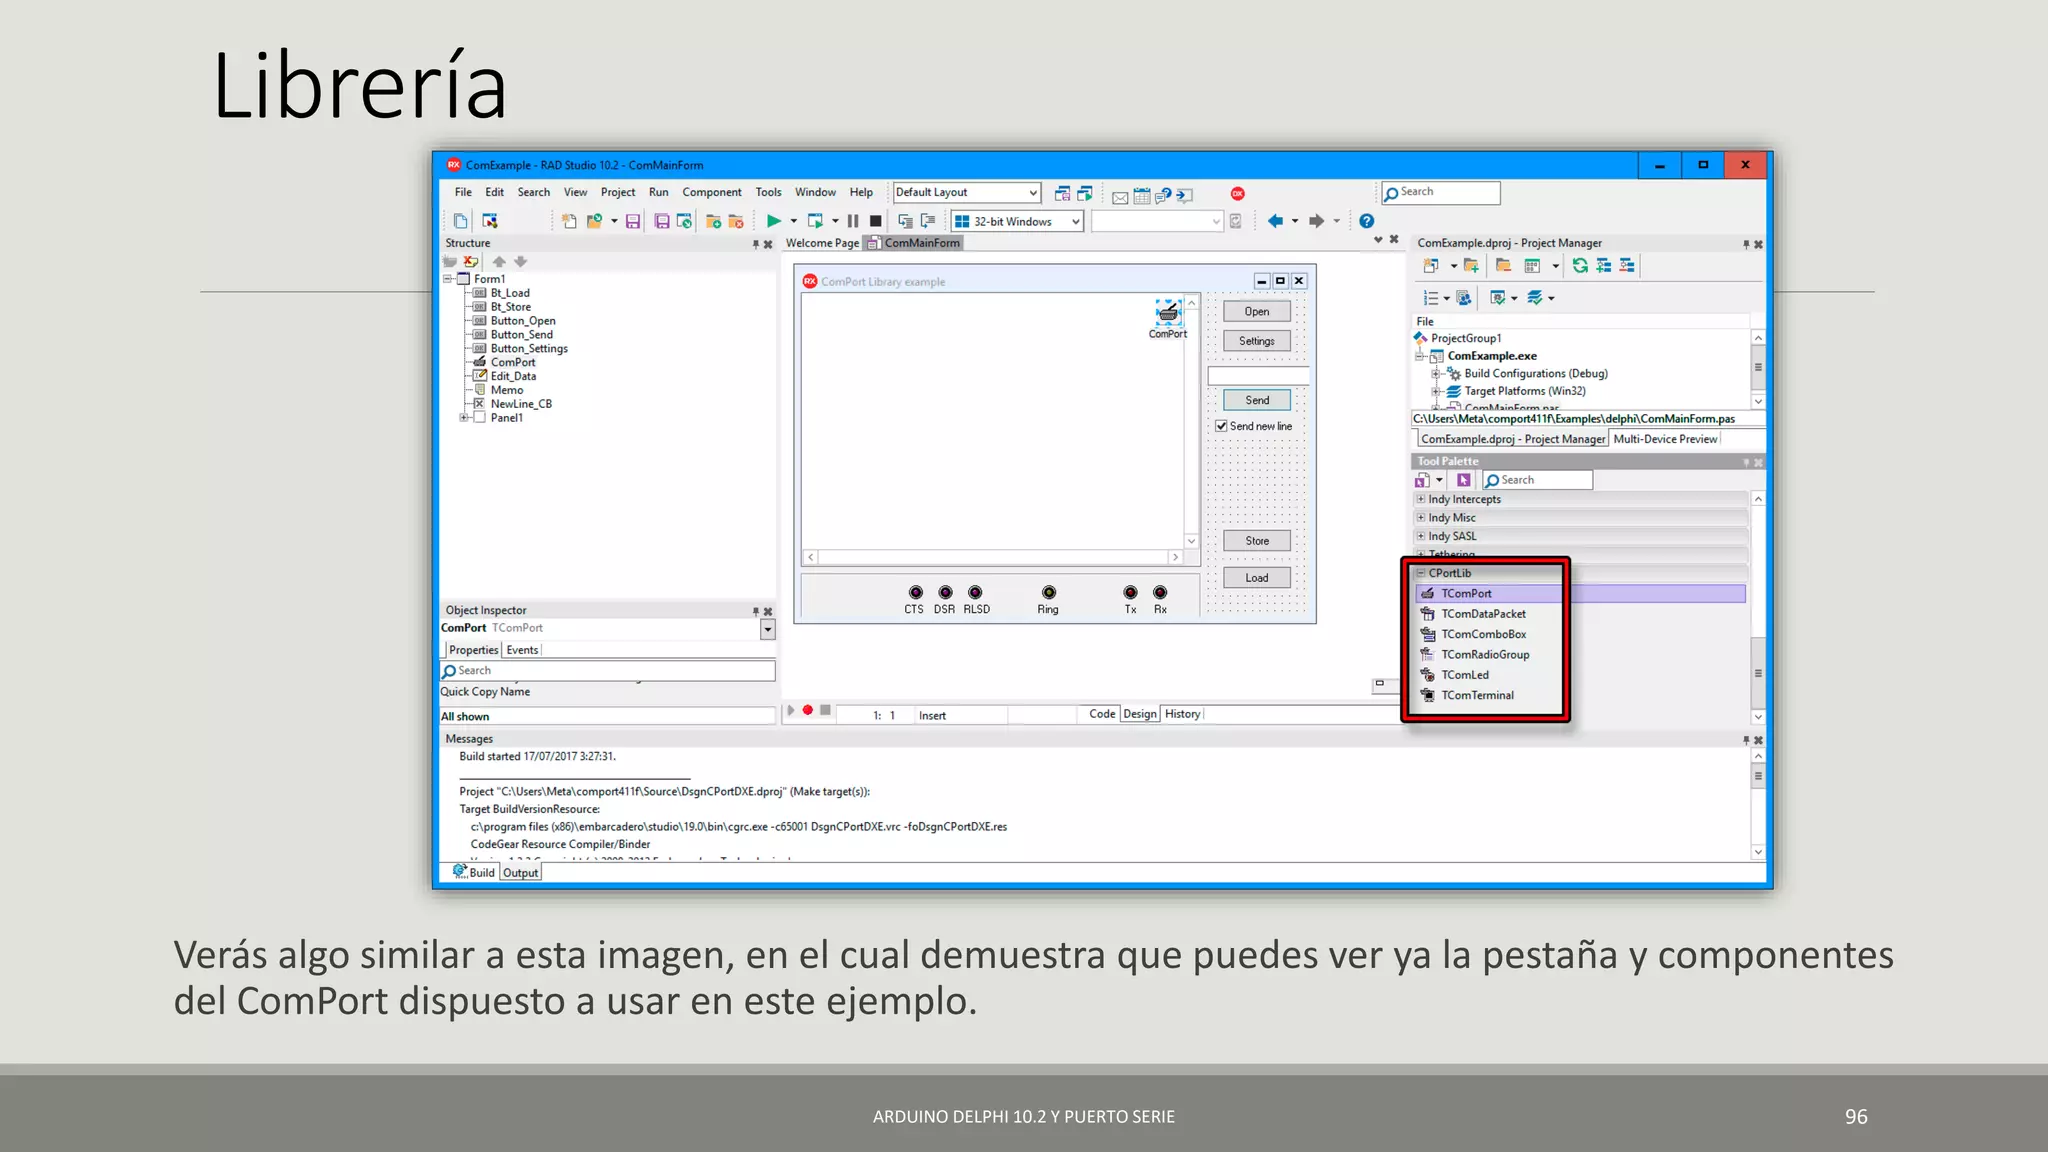Click the Tx indicator LED
Viewport: 2048px width, 1152px height.
click(1130, 593)
